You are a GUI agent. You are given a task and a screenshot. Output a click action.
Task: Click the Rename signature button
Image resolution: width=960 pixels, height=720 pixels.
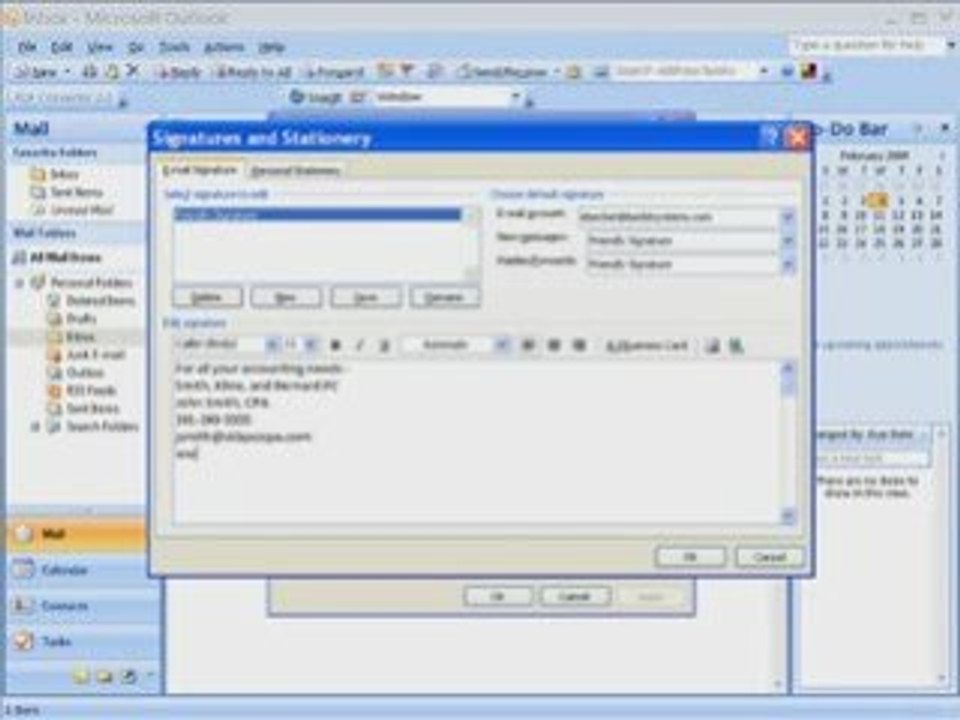(x=444, y=298)
